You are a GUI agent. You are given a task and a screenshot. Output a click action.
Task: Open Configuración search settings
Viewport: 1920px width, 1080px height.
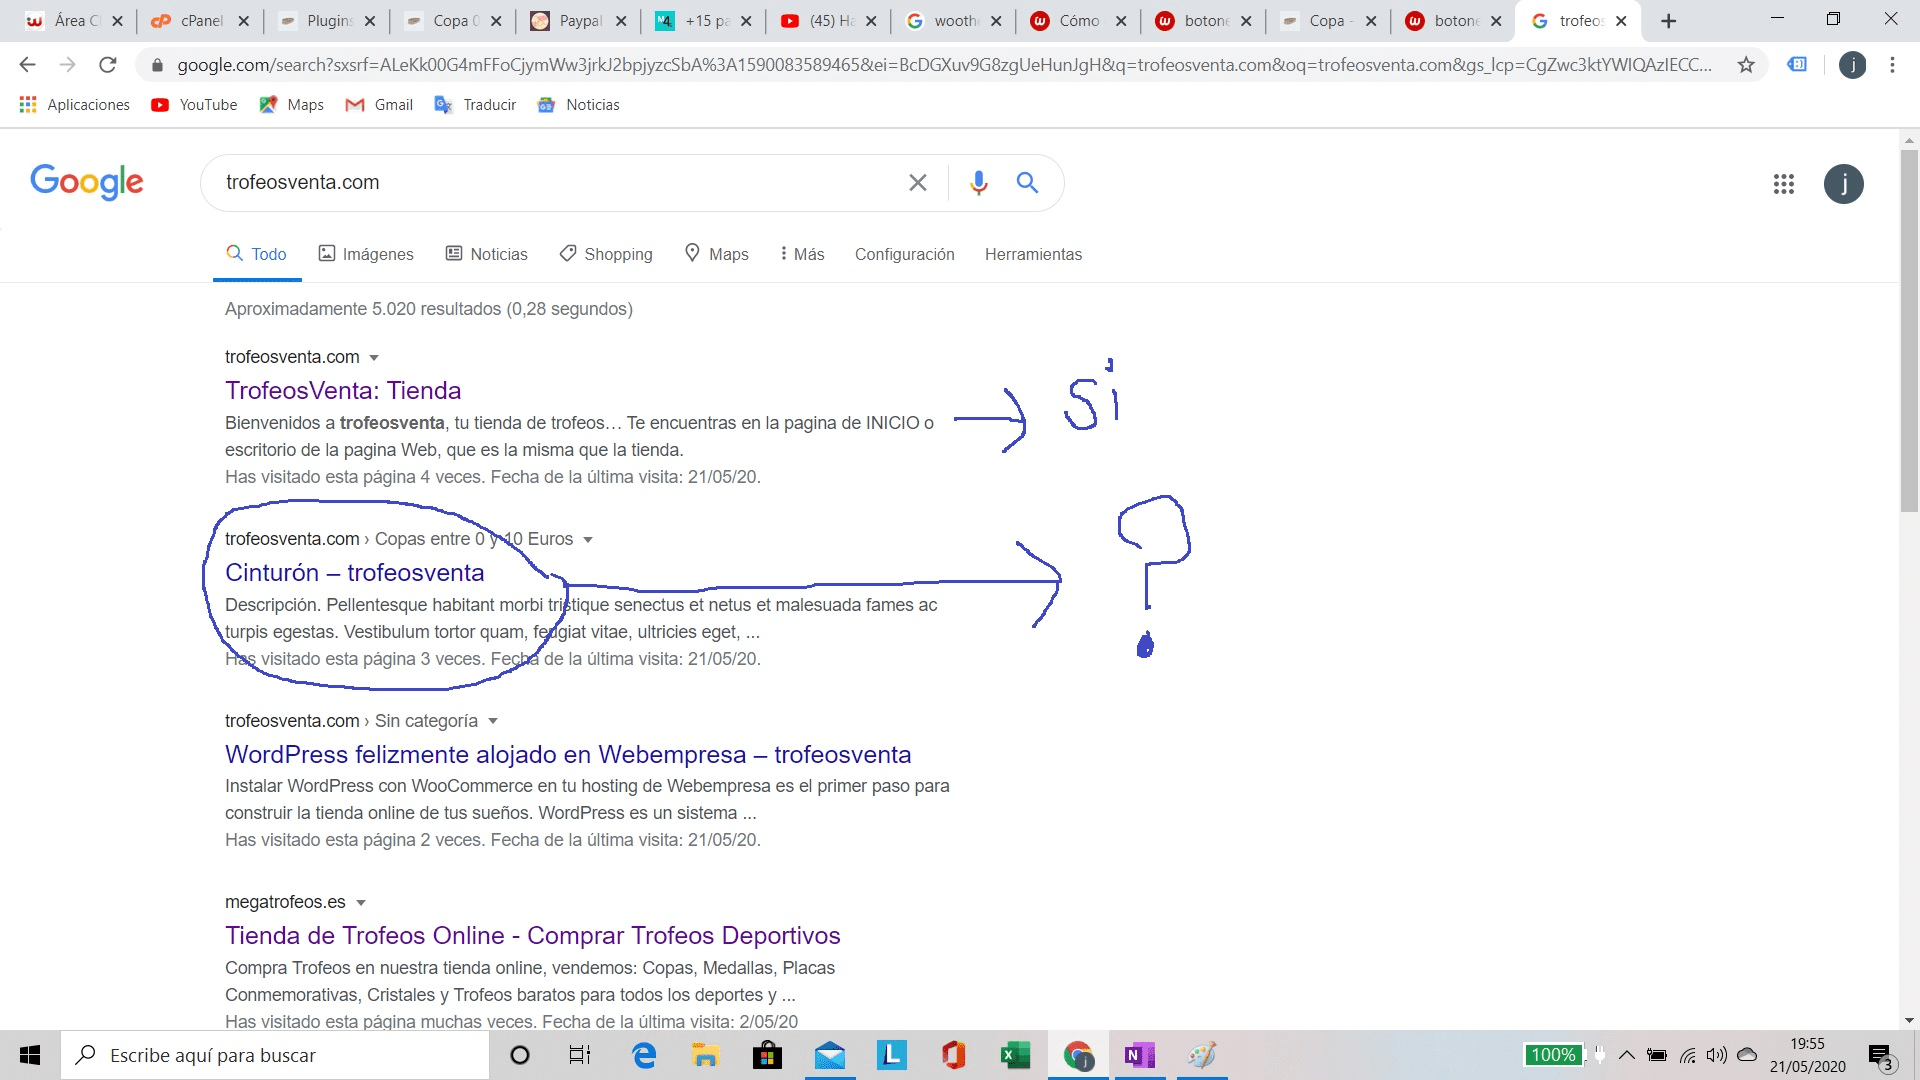coord(904,254)
